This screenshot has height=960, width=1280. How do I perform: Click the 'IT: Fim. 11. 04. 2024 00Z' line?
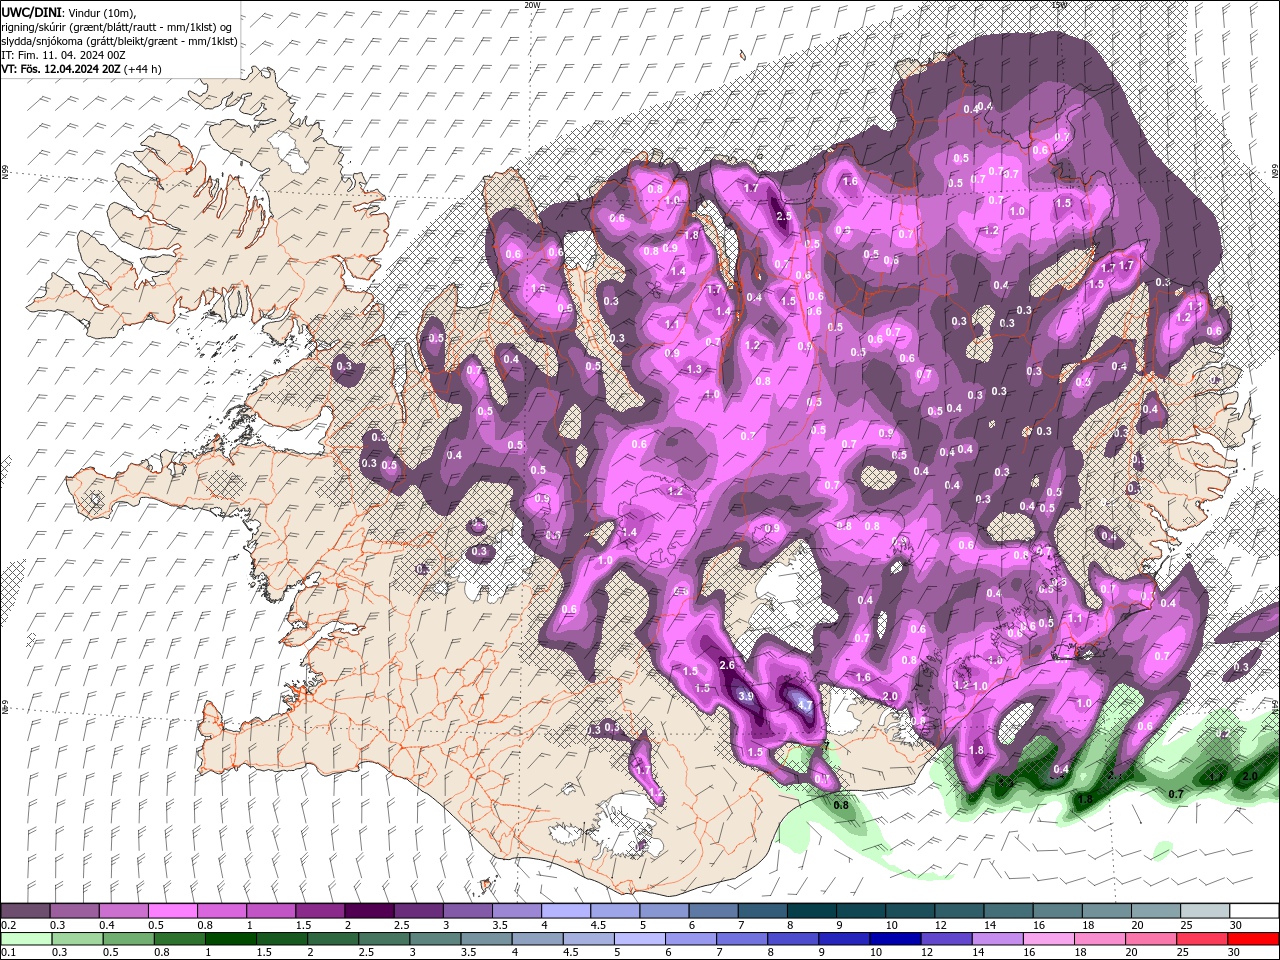[x=61, y=55]
